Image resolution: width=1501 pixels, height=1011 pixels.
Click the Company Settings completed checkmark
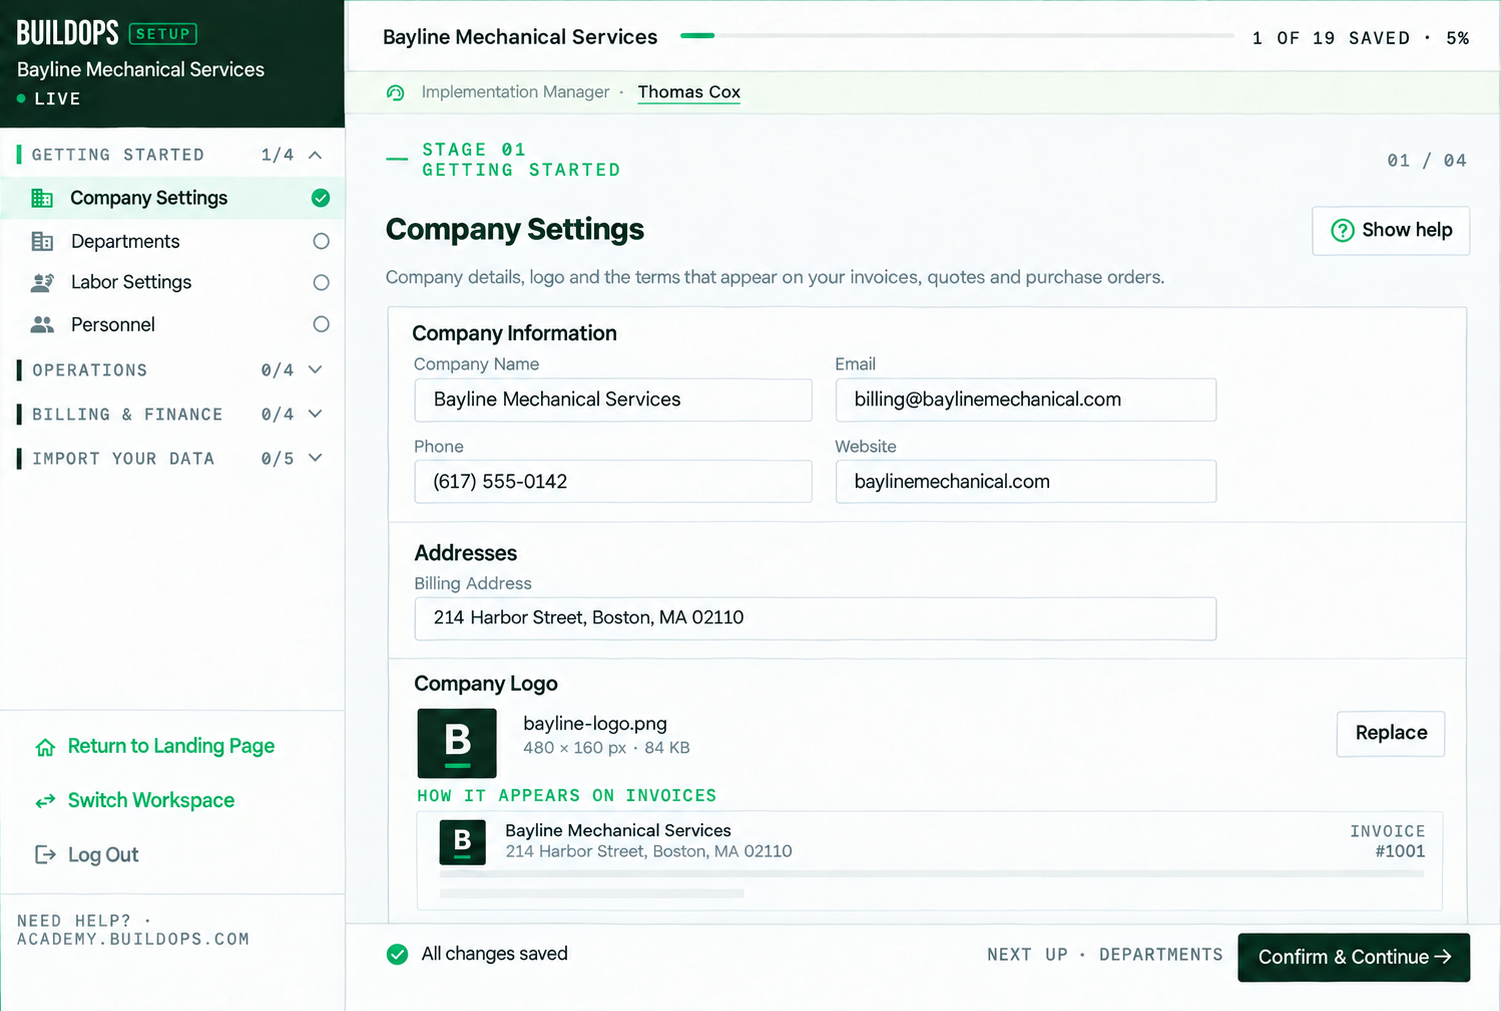321,198
